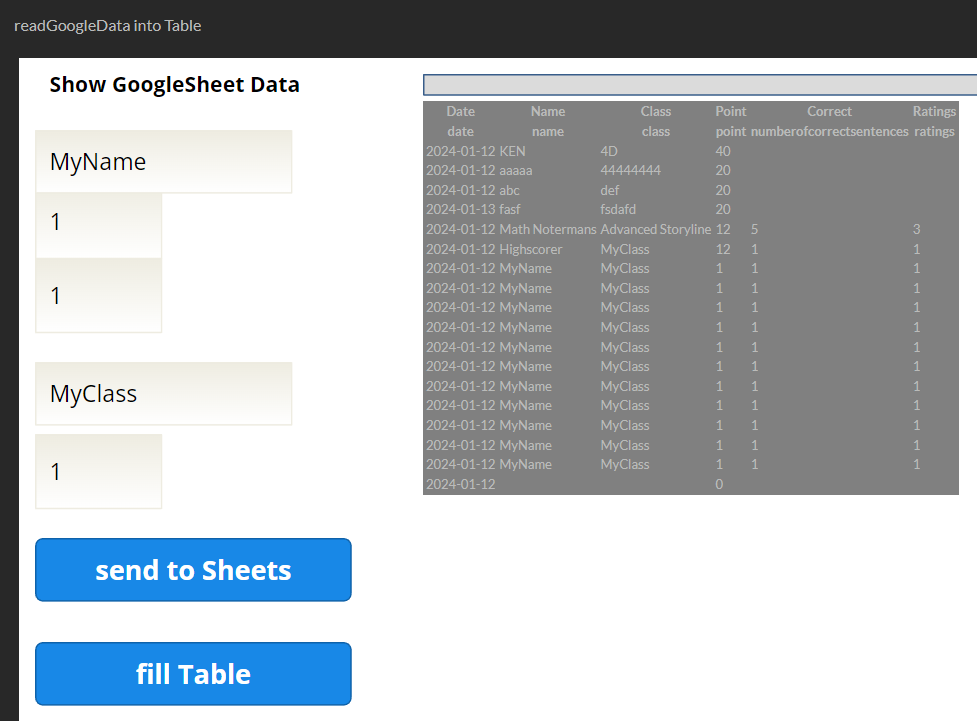Click the Advanced Storyline class cell
This screenshot has height=721, width=977.
655,229
